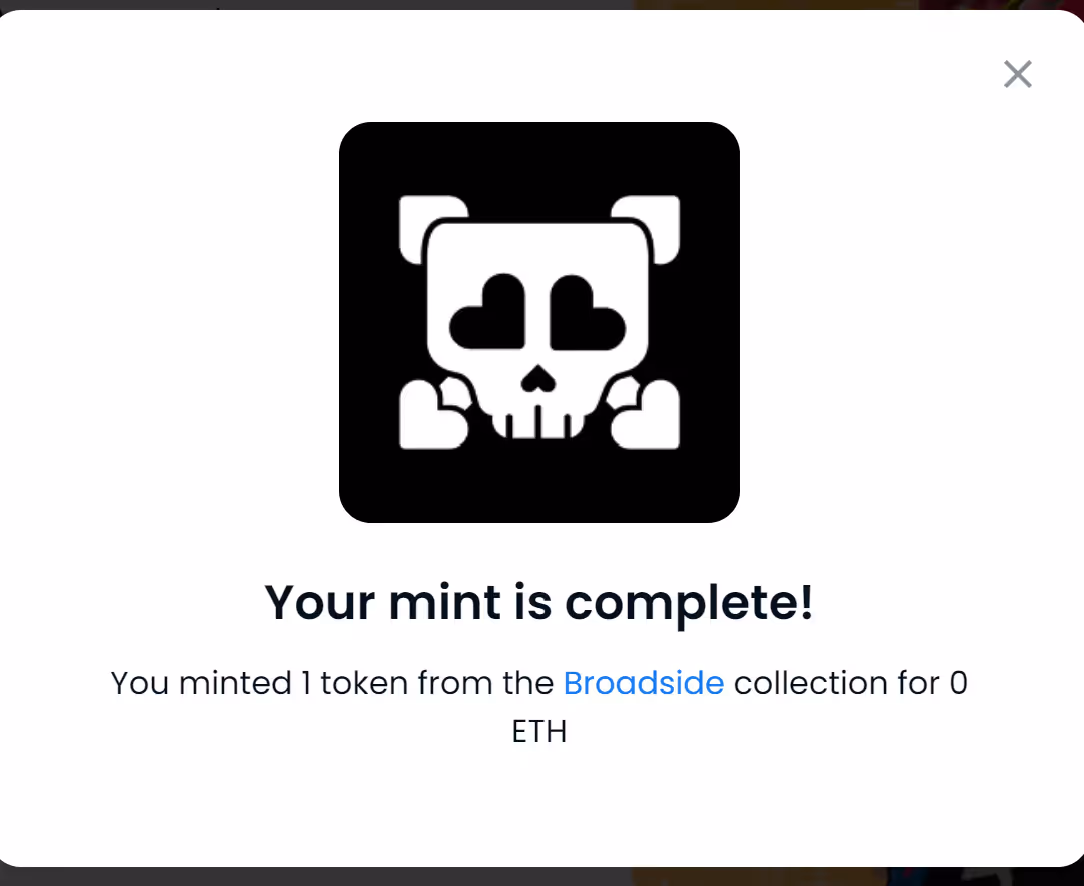Screen dimensions: 1084x886
Task: Click the "0" price amount
Action: click(x=959, y=683)
